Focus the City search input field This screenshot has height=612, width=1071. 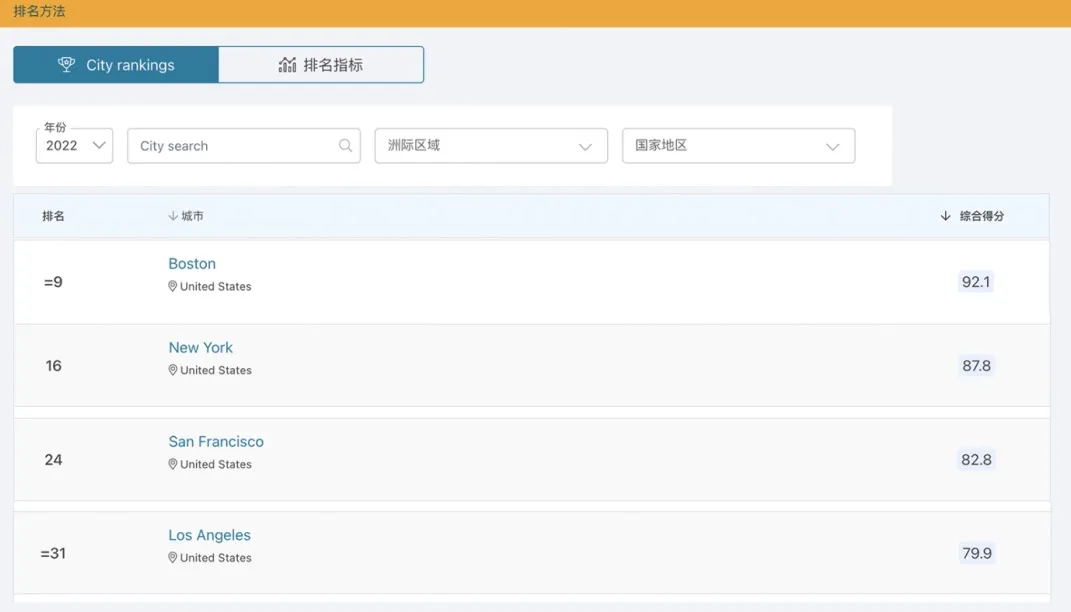point(235,146)
